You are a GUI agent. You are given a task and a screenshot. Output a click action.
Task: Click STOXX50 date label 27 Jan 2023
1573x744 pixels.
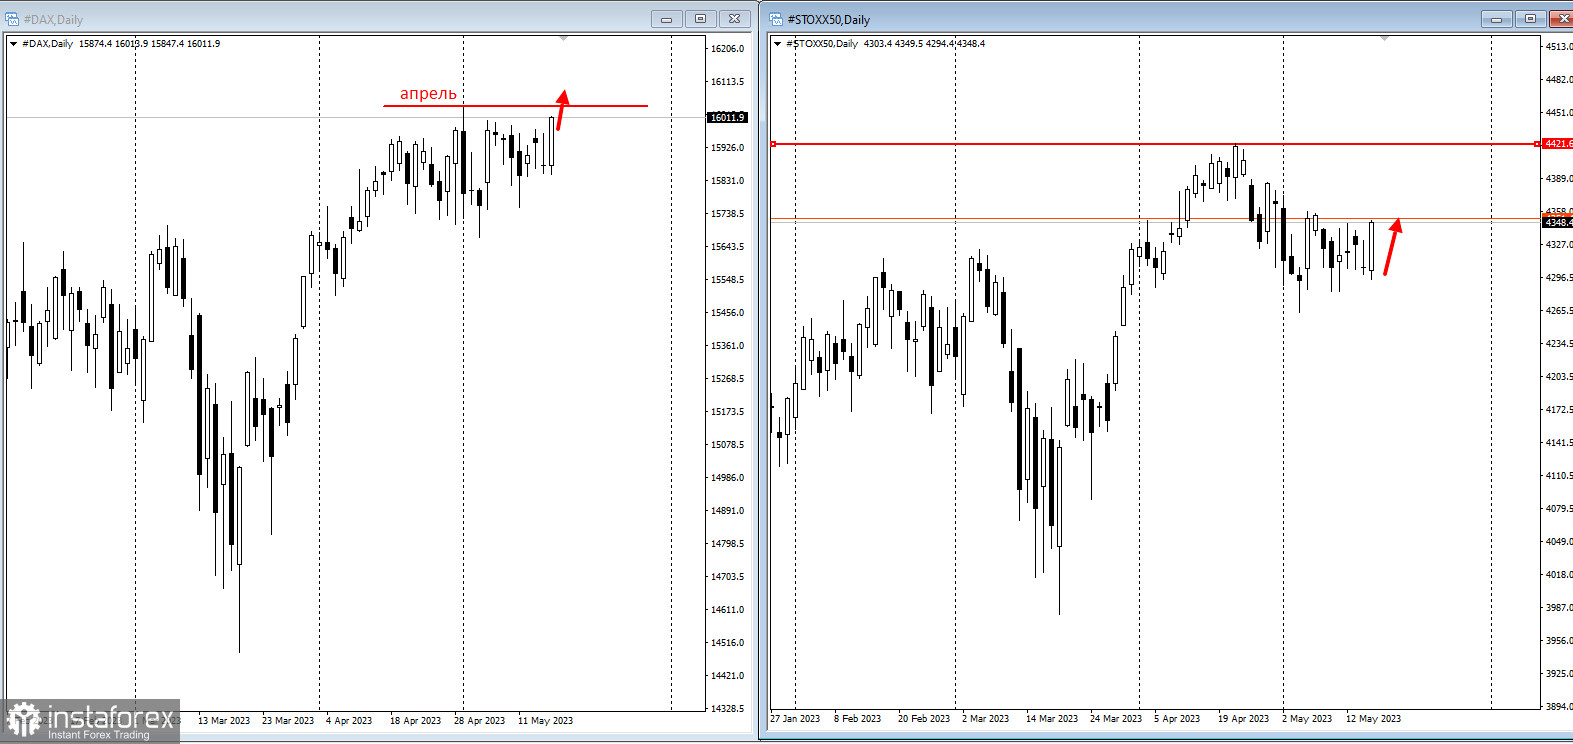coord(795,719)
